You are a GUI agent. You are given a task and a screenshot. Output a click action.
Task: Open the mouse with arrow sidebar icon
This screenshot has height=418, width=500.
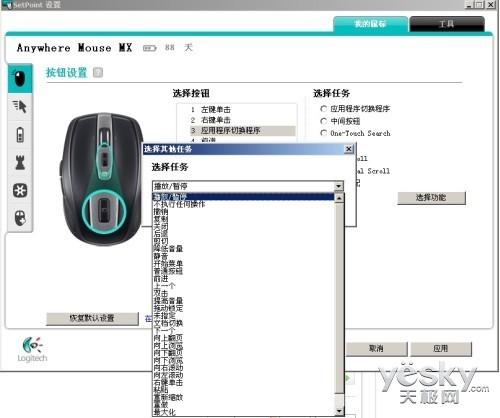pos(20,218)
